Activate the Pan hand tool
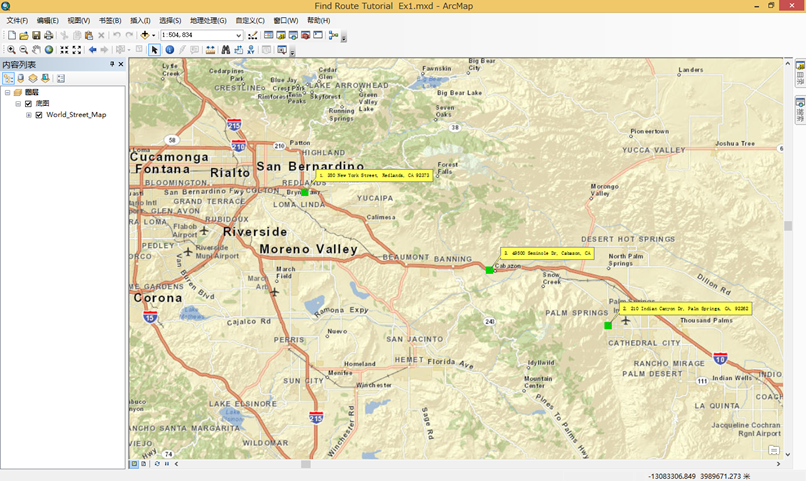 tap(36, 50)
